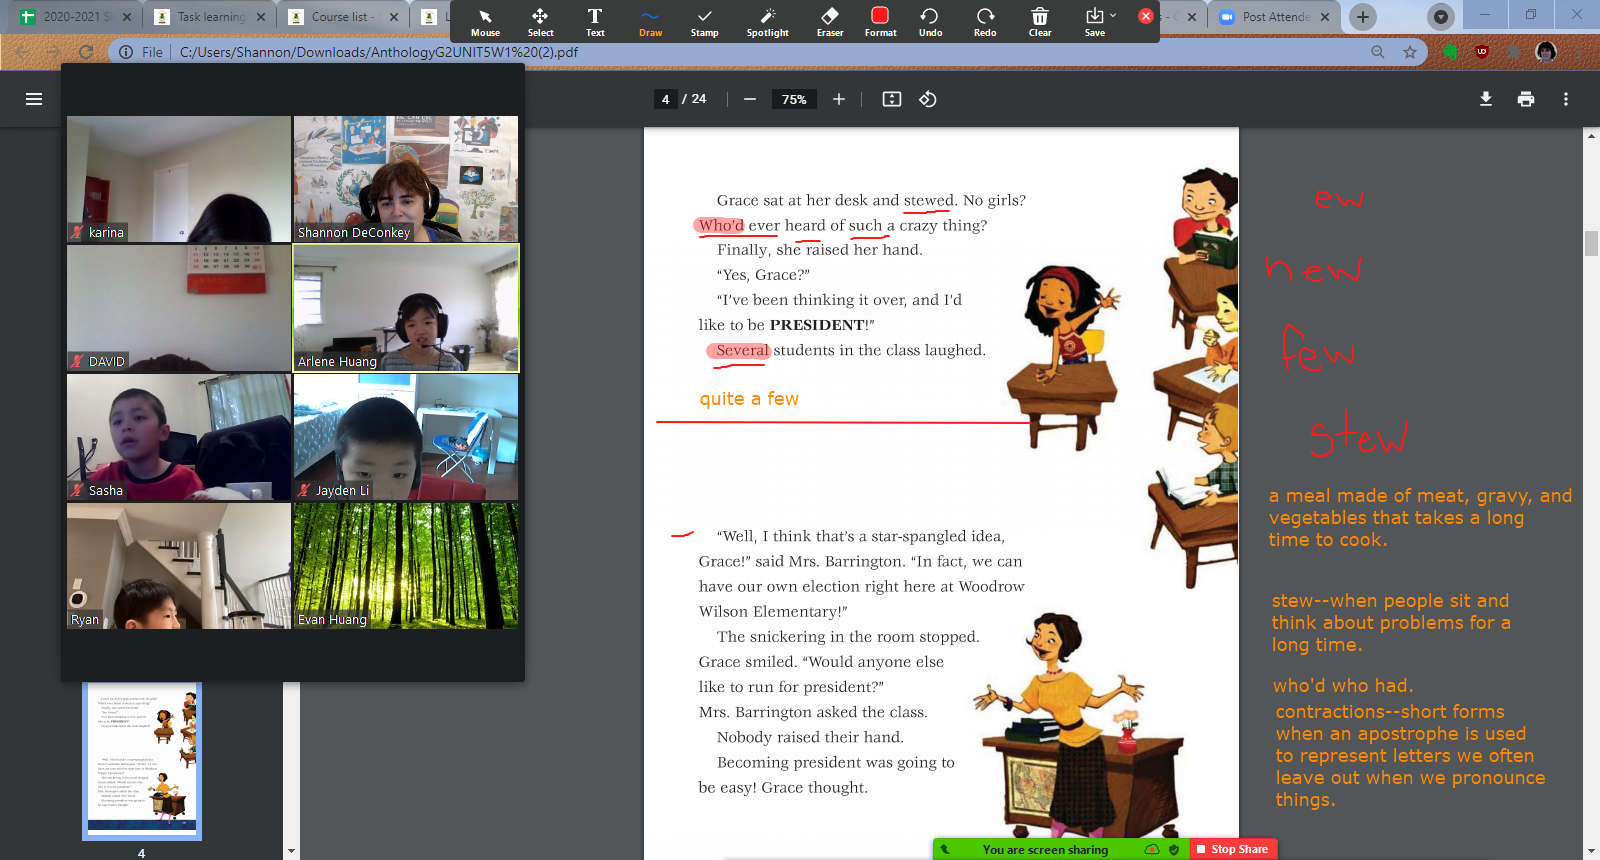
Task: Undo the last annotation
Action: tap(930, 22)
